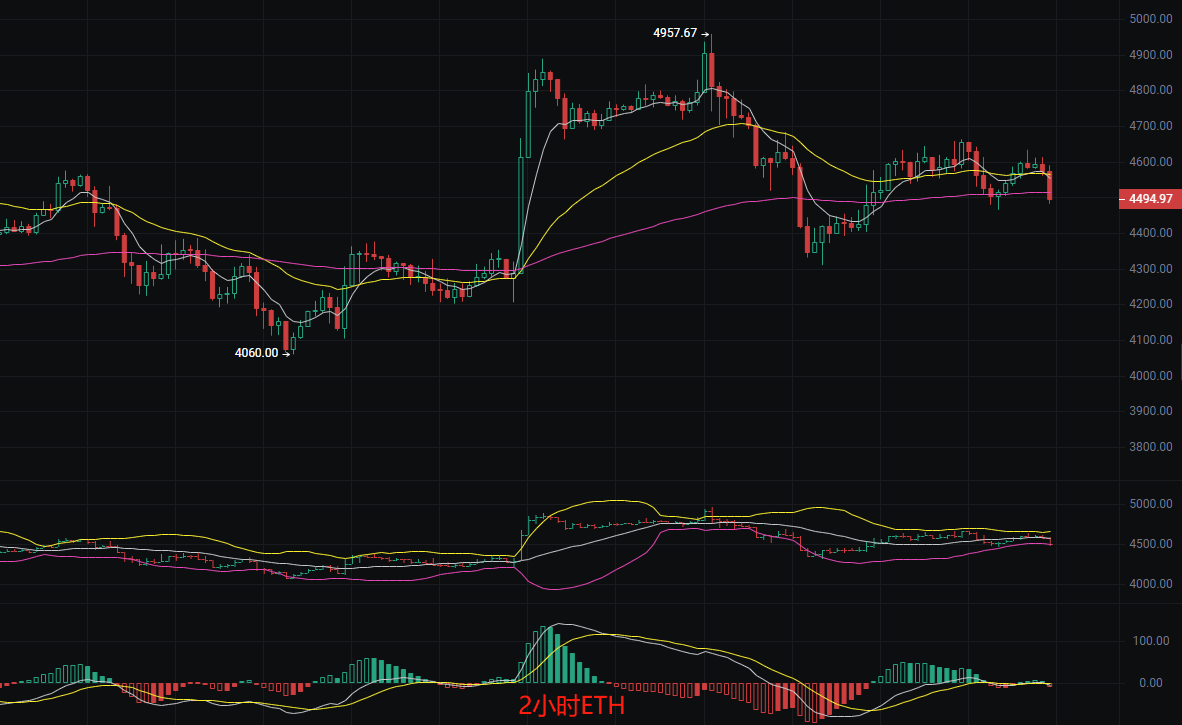Click the 4300.00 price axis label

tap(1150, 269)
